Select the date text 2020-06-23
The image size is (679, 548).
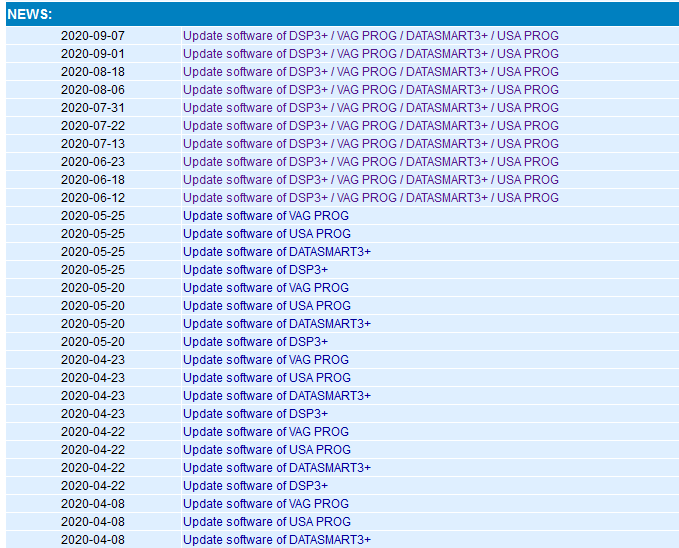pos(93,162)
